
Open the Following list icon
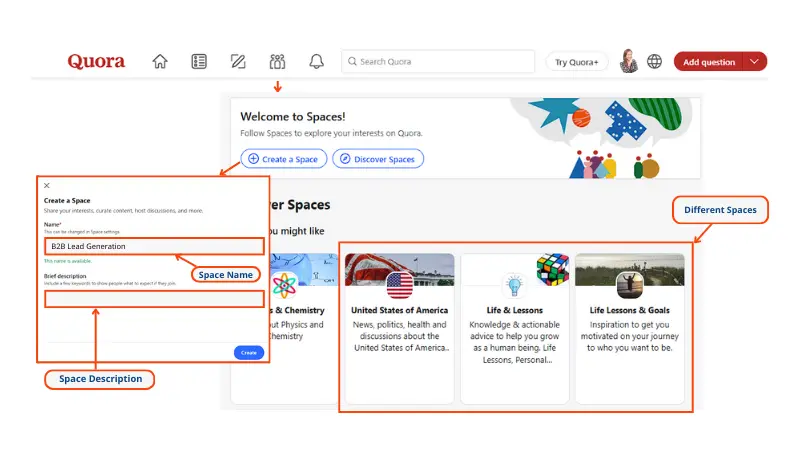(x=199, y=61)
